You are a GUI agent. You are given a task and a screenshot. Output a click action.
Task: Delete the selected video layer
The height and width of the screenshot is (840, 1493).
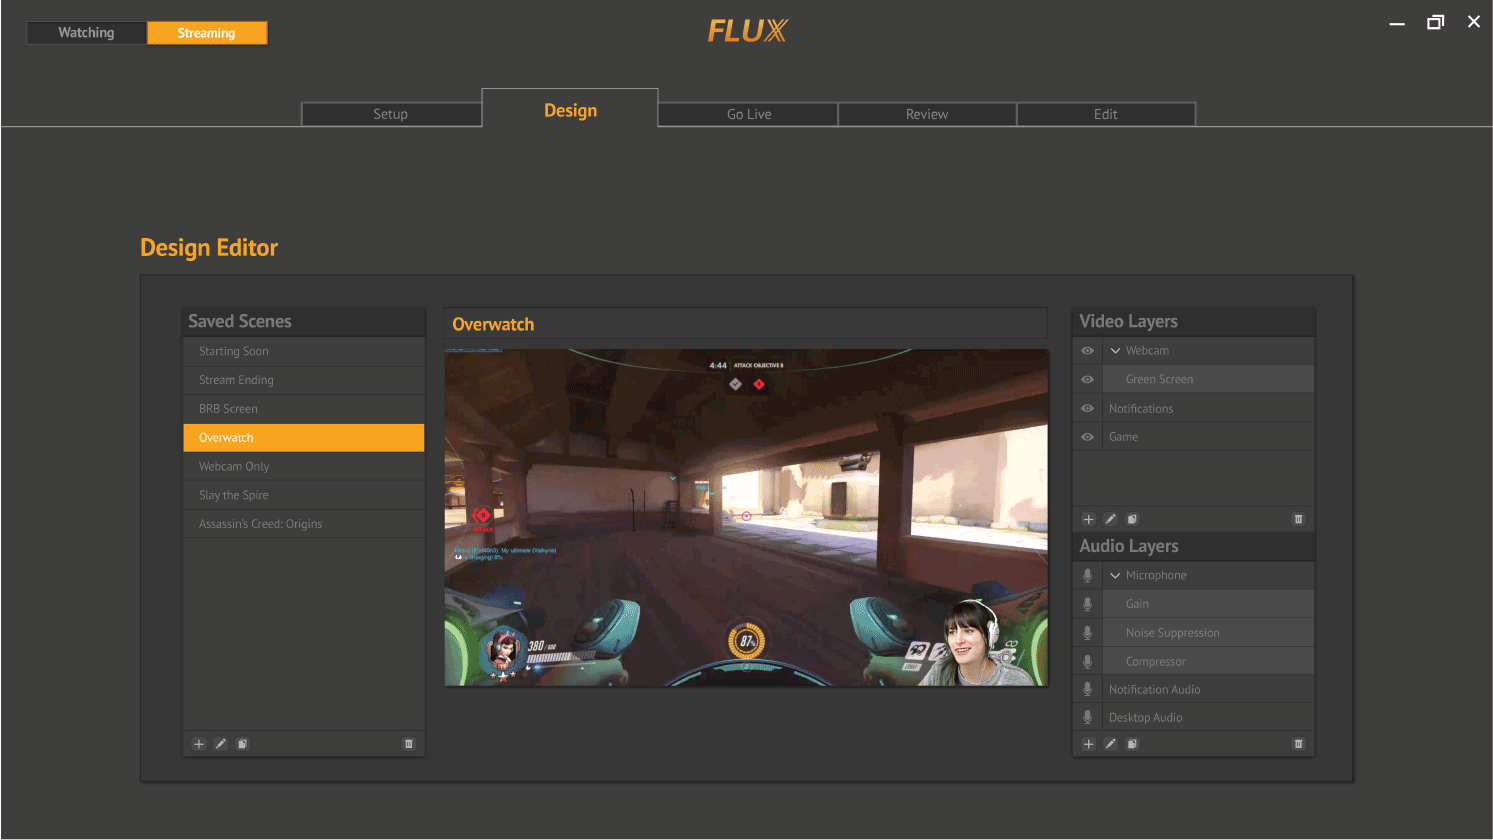(x=1298, y=519)
